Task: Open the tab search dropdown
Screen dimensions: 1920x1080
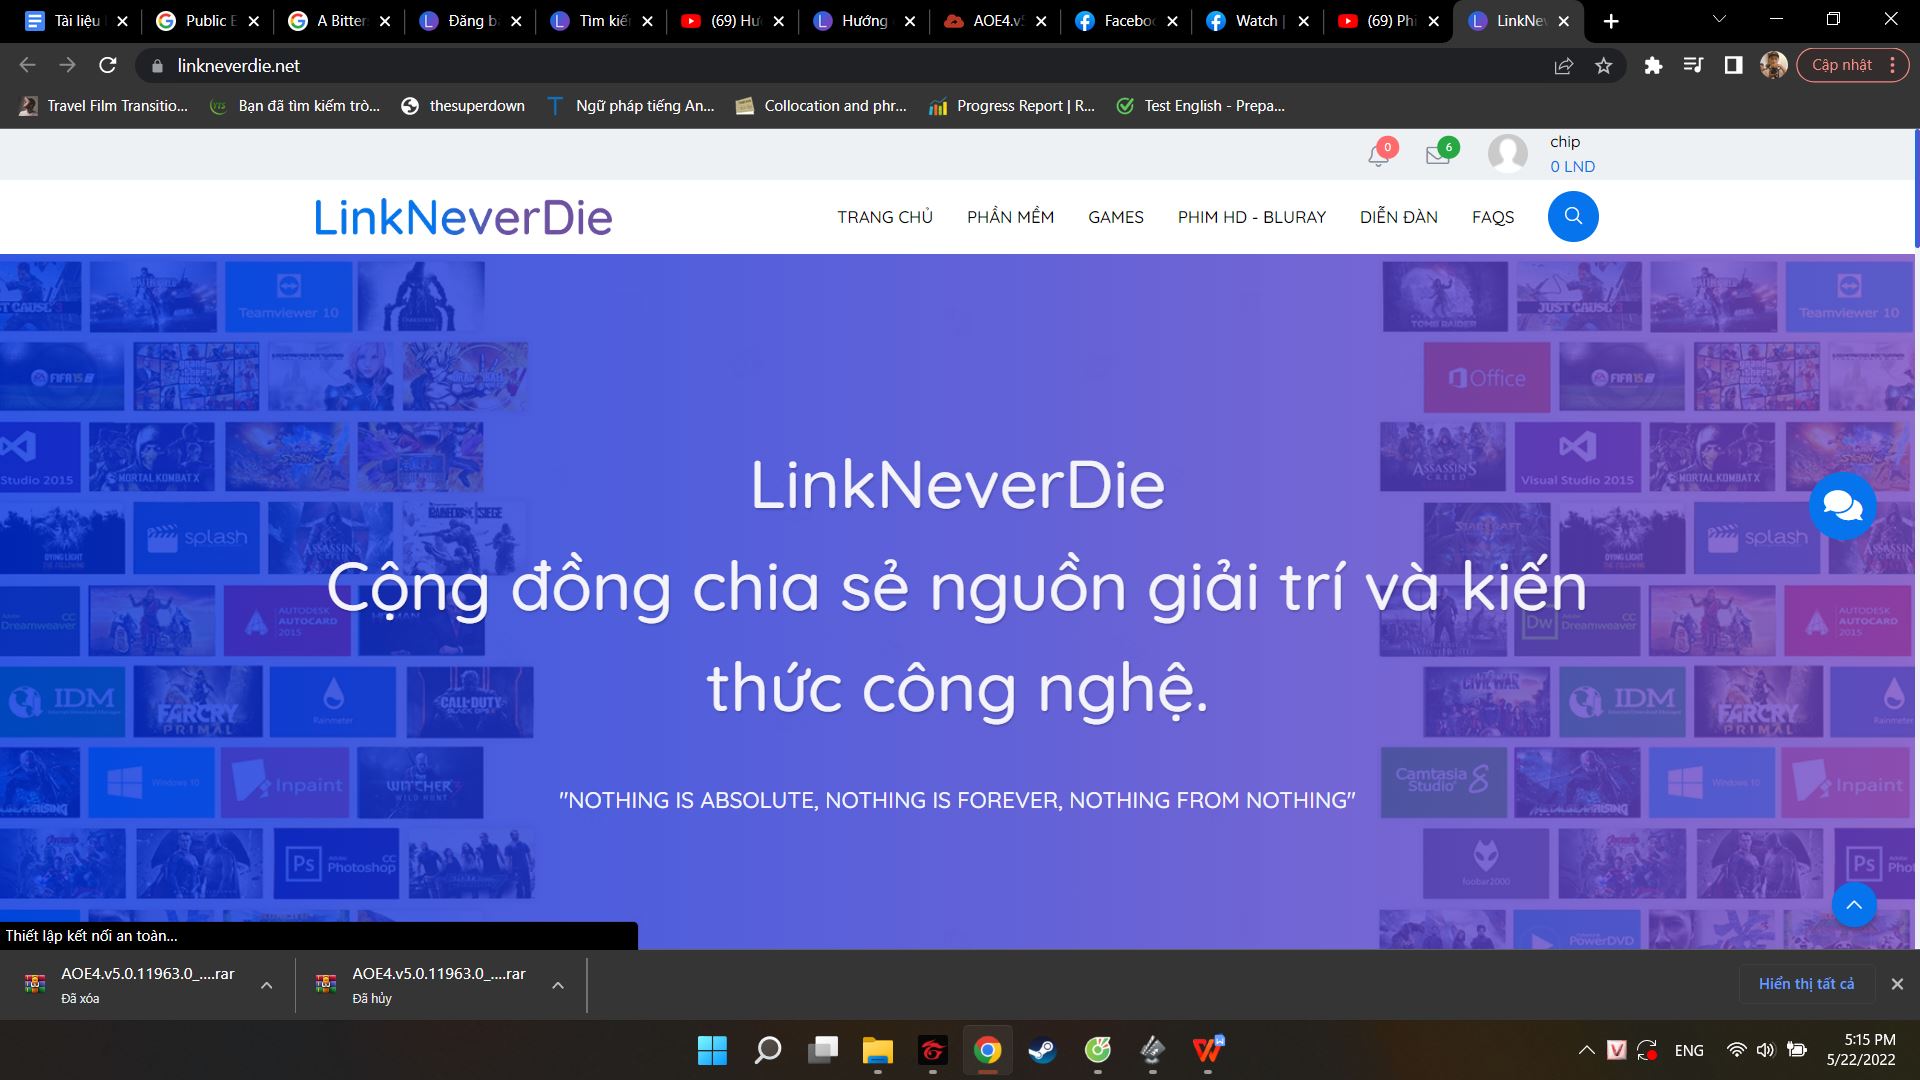Action: (1718, 18)
